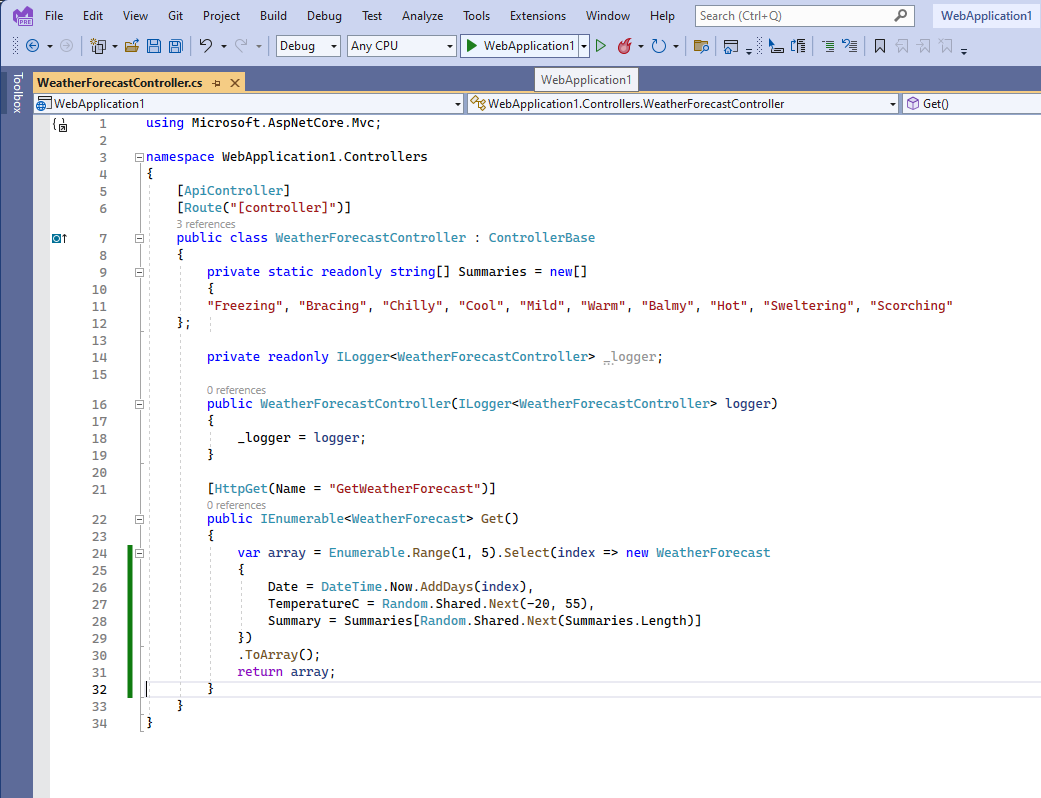The height and width of the screenshot is (798, 1041).
Task: Toggle comment on selected lines
Action: [828, 46]
